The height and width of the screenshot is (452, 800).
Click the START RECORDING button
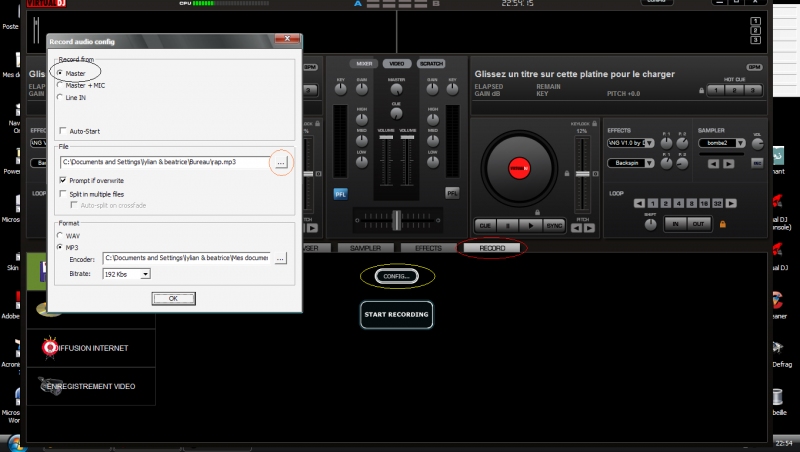[396, 314]
